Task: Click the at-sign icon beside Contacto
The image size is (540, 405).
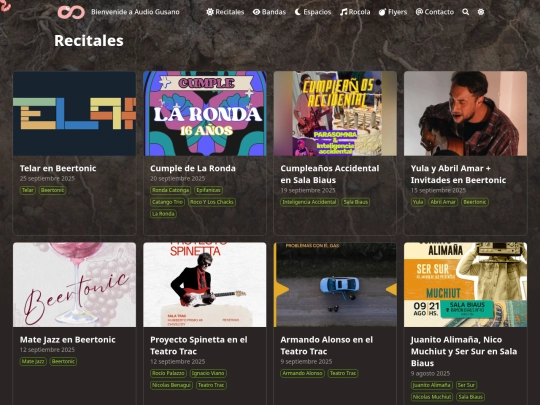Action: (419, 12)
